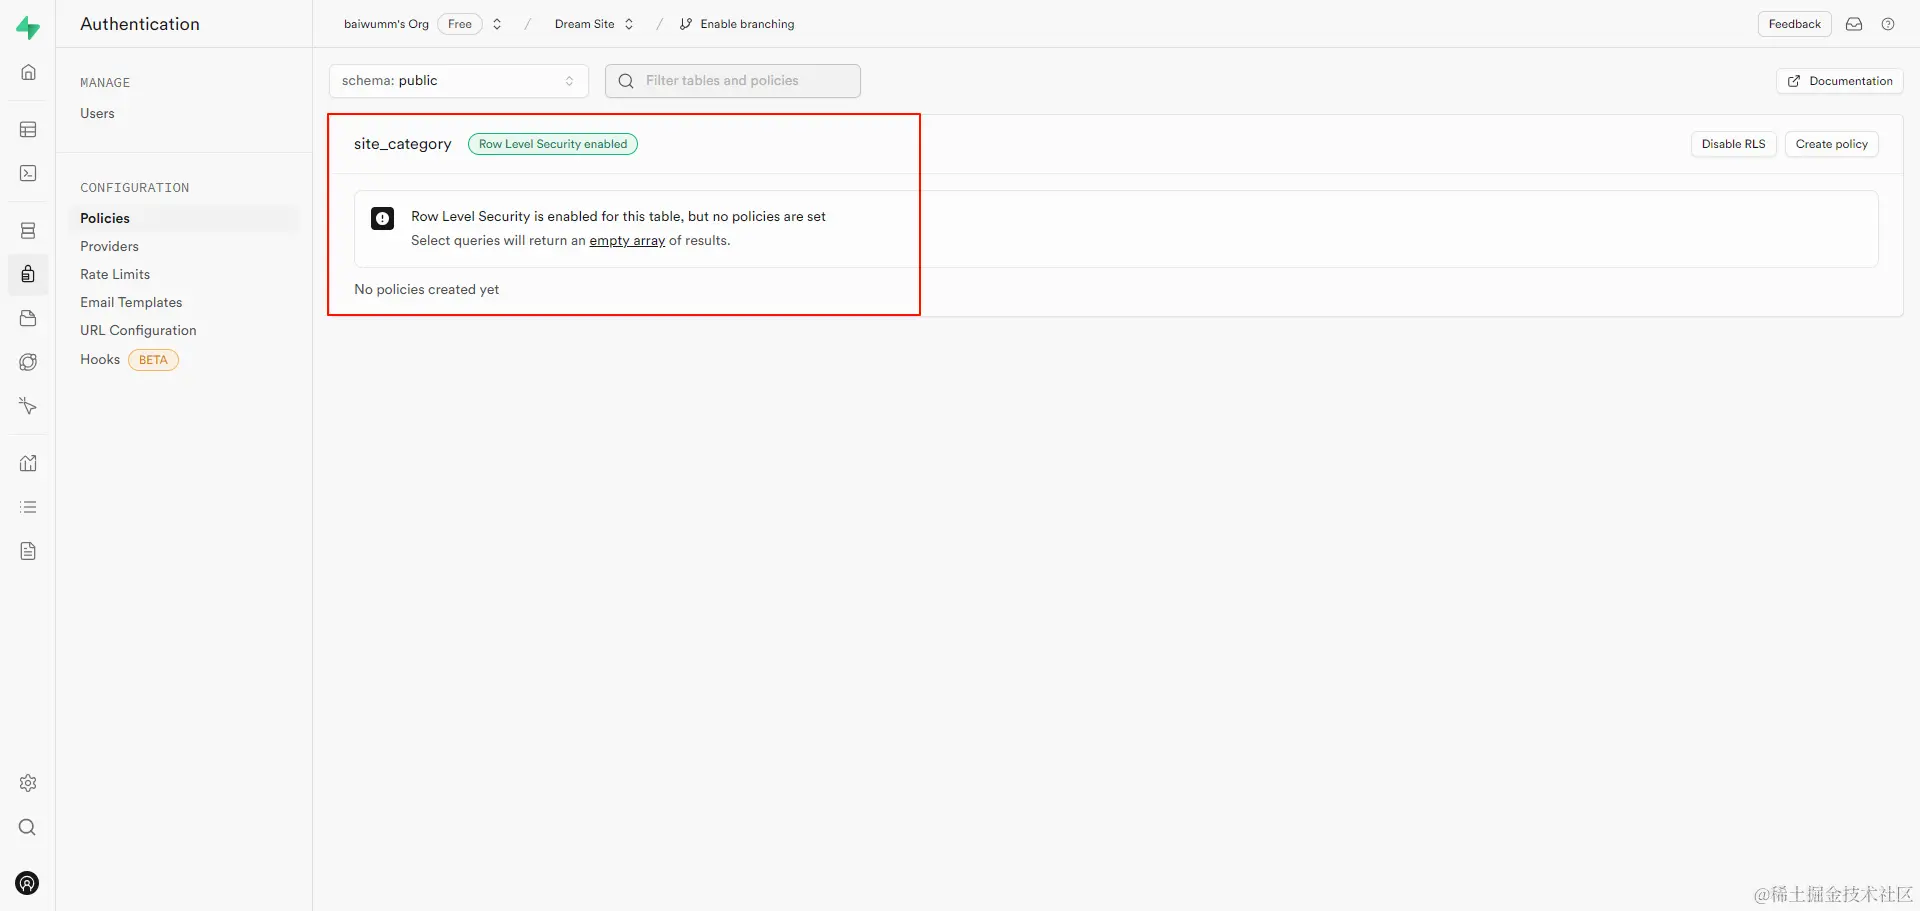Image resolution: width=1920 pixels, height=911 pixels.
Task: Open Project Settings gear icon
Action: [28, 783]
